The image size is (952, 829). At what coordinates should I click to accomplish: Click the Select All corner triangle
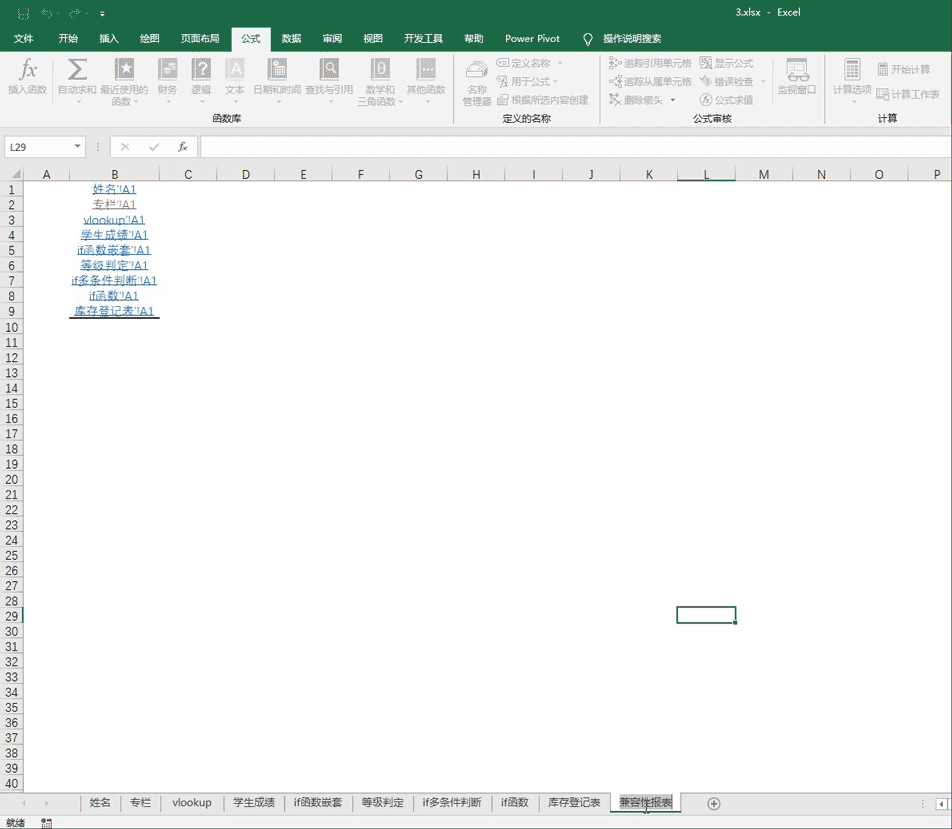point(14,174)
